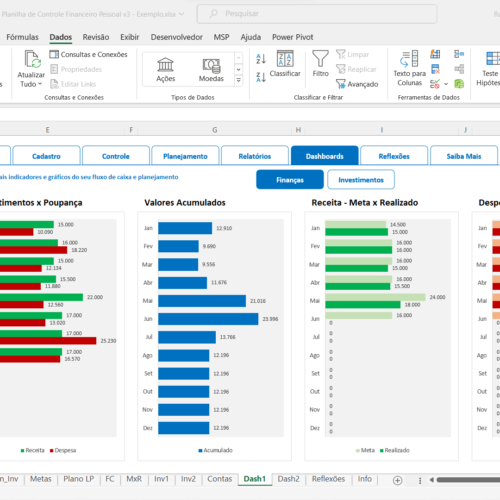Click the Atualizar Tudo refresh icon
The image size is (500, 500).
tap(32, 59)
